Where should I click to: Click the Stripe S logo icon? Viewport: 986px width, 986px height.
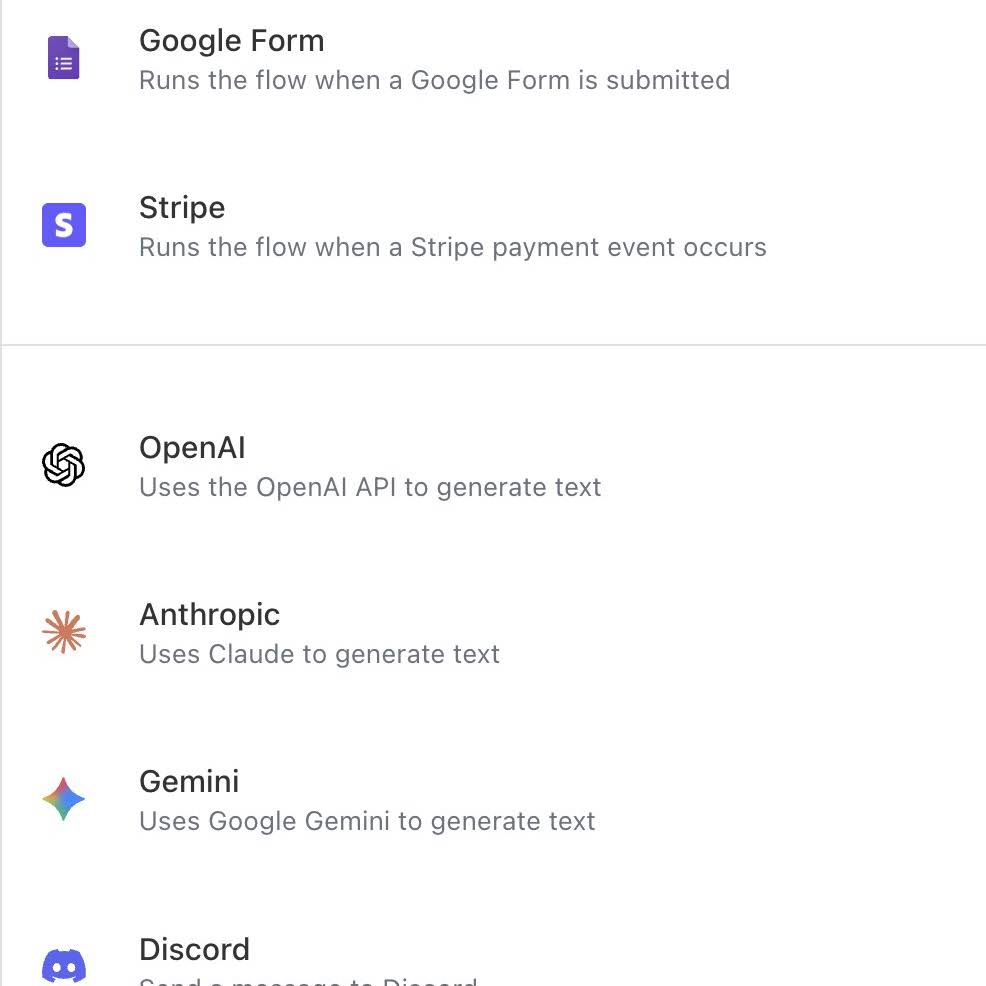tap(64, 225)
